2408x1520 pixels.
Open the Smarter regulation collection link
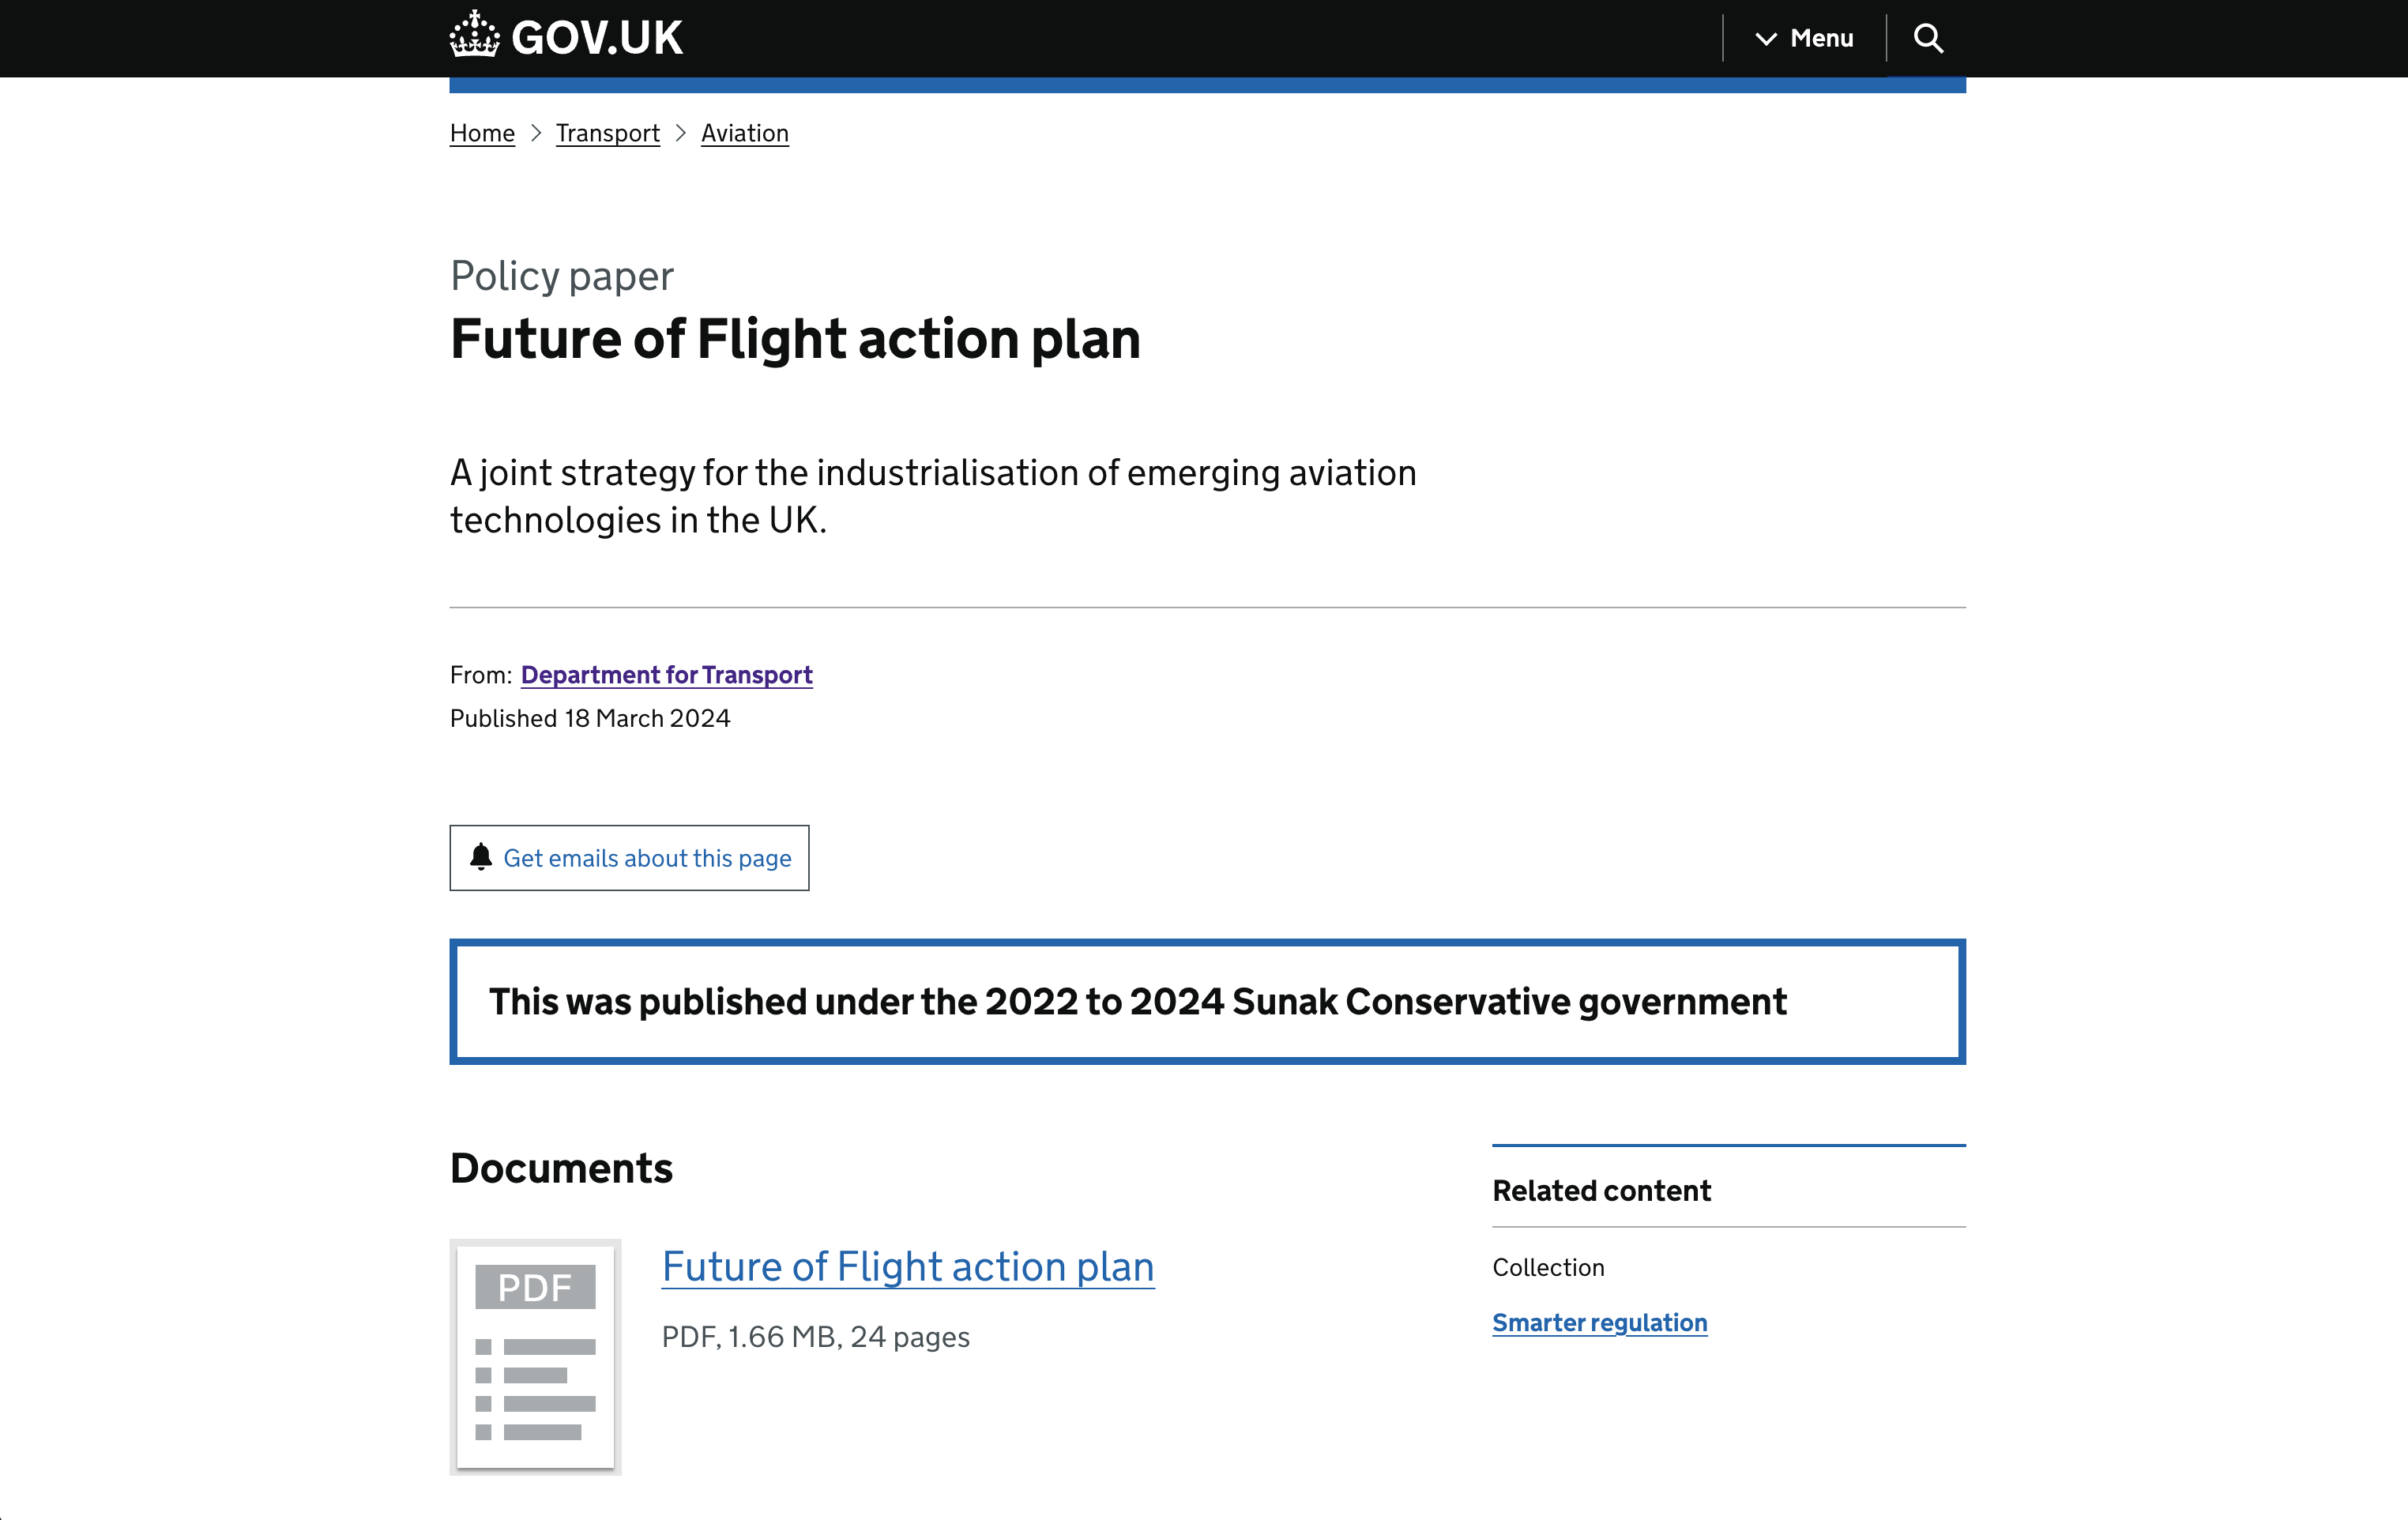click(x=1599, y=1322)
